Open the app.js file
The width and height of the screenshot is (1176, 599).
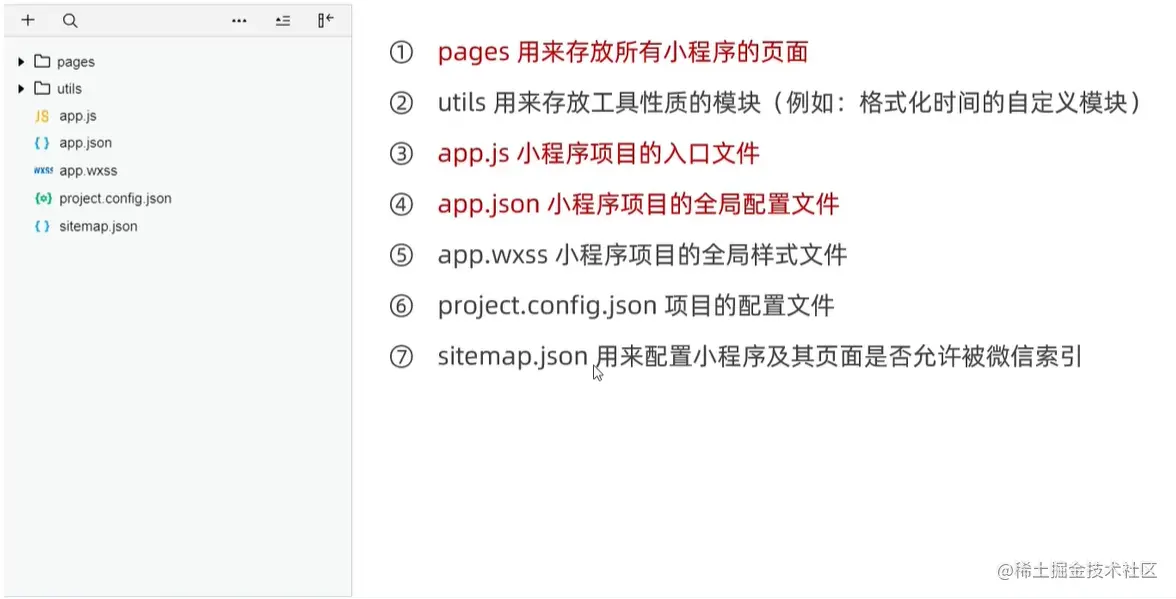click(x=78, y=116)
